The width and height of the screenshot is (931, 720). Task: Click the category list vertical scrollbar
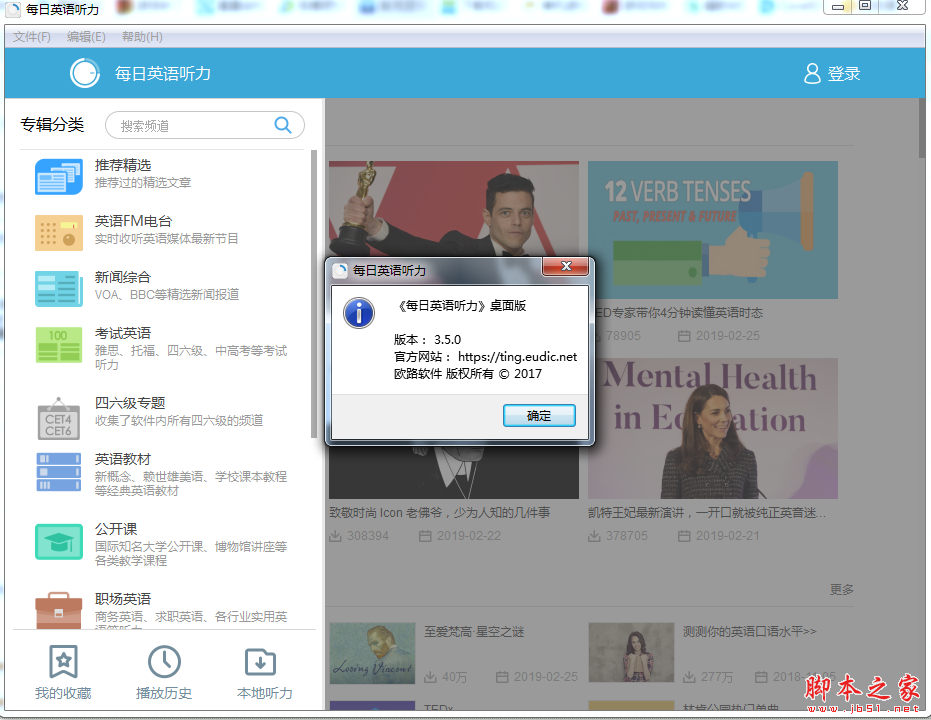[314, 294]
